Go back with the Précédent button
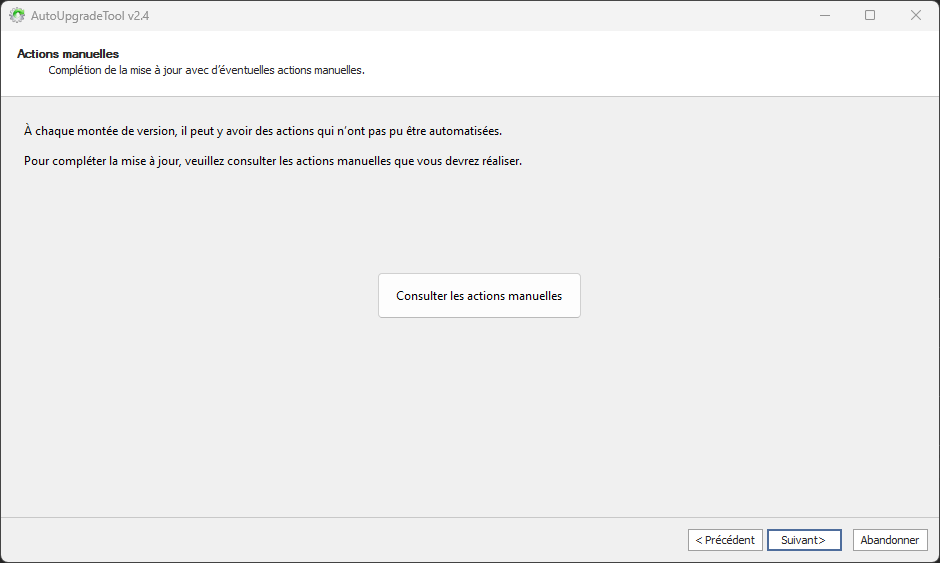This screenshot has width=940, height=563. (x=725, y=540)
